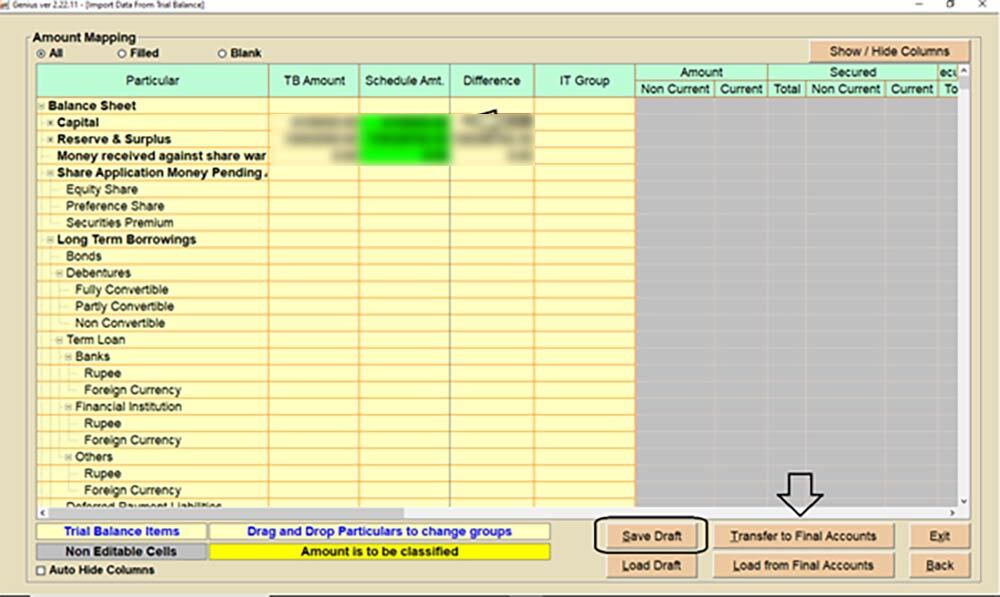Select Money received against share warrants row
The image size is (1000, 597).
point(161,156)
